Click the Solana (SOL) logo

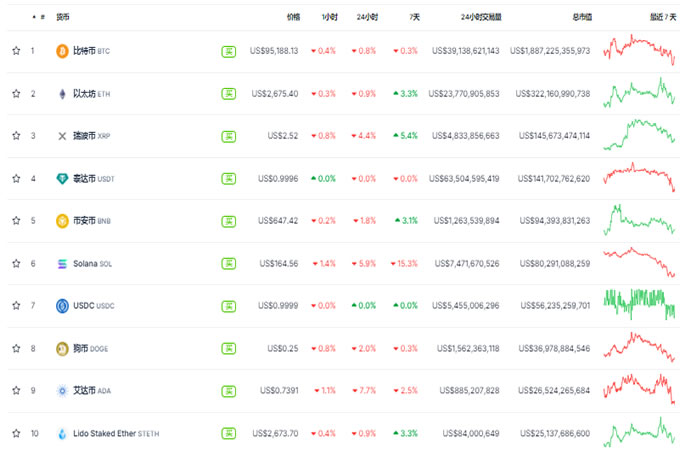click(62, 264)
